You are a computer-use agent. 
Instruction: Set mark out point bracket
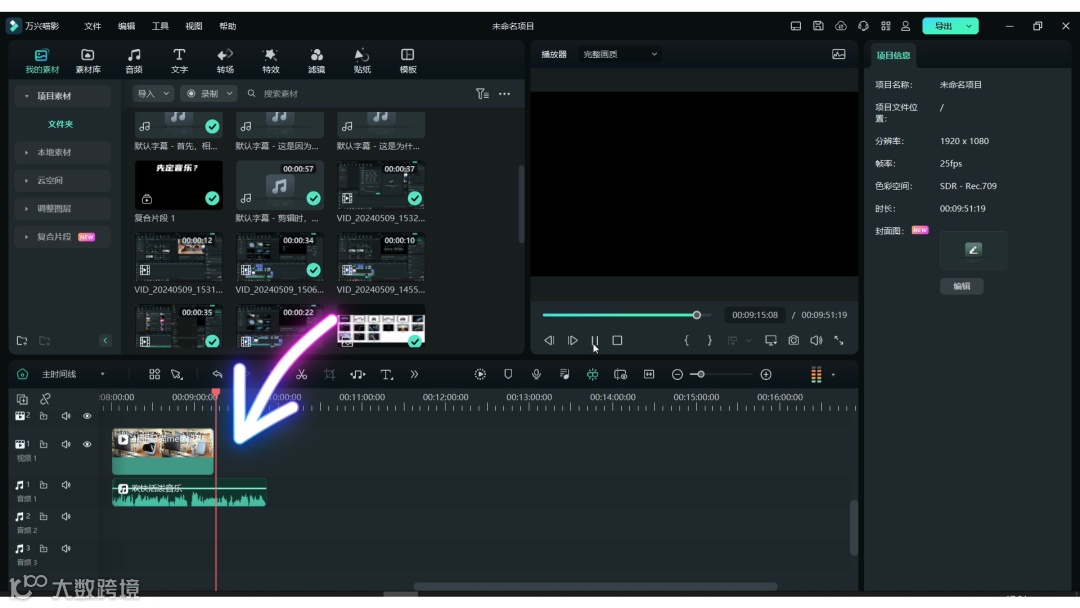tap(709, 340)
